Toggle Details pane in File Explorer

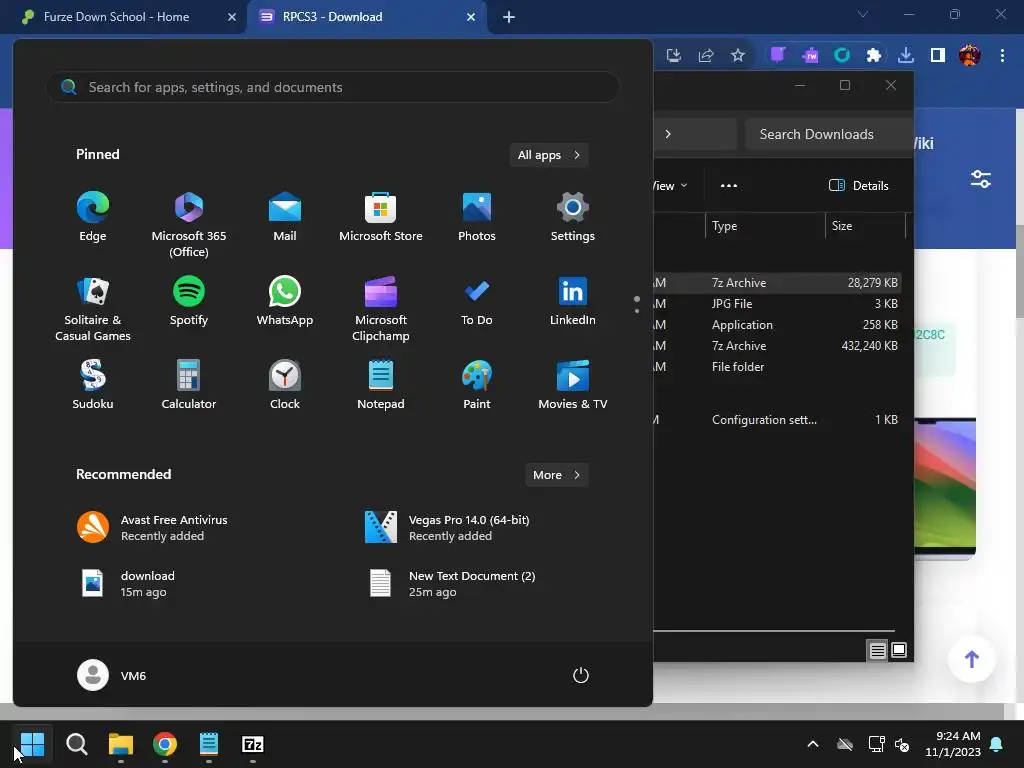click(859, 185)
